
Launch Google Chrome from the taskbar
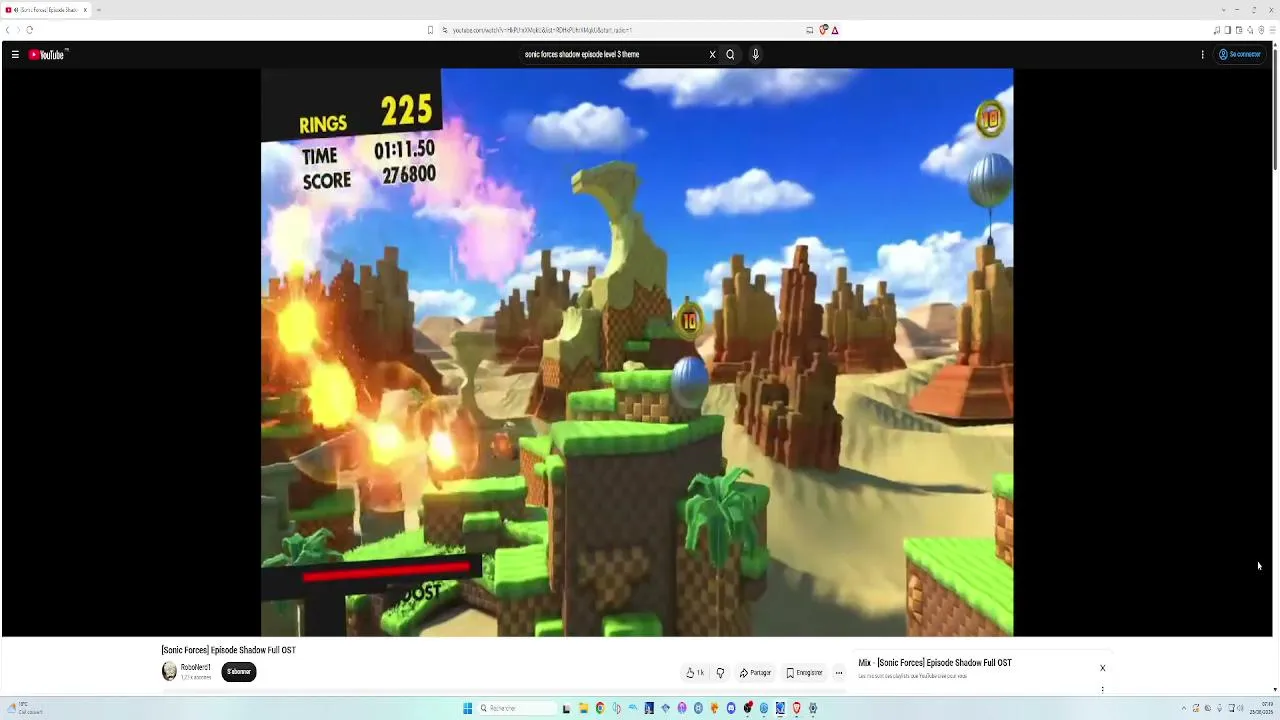(x=600, y=708)
